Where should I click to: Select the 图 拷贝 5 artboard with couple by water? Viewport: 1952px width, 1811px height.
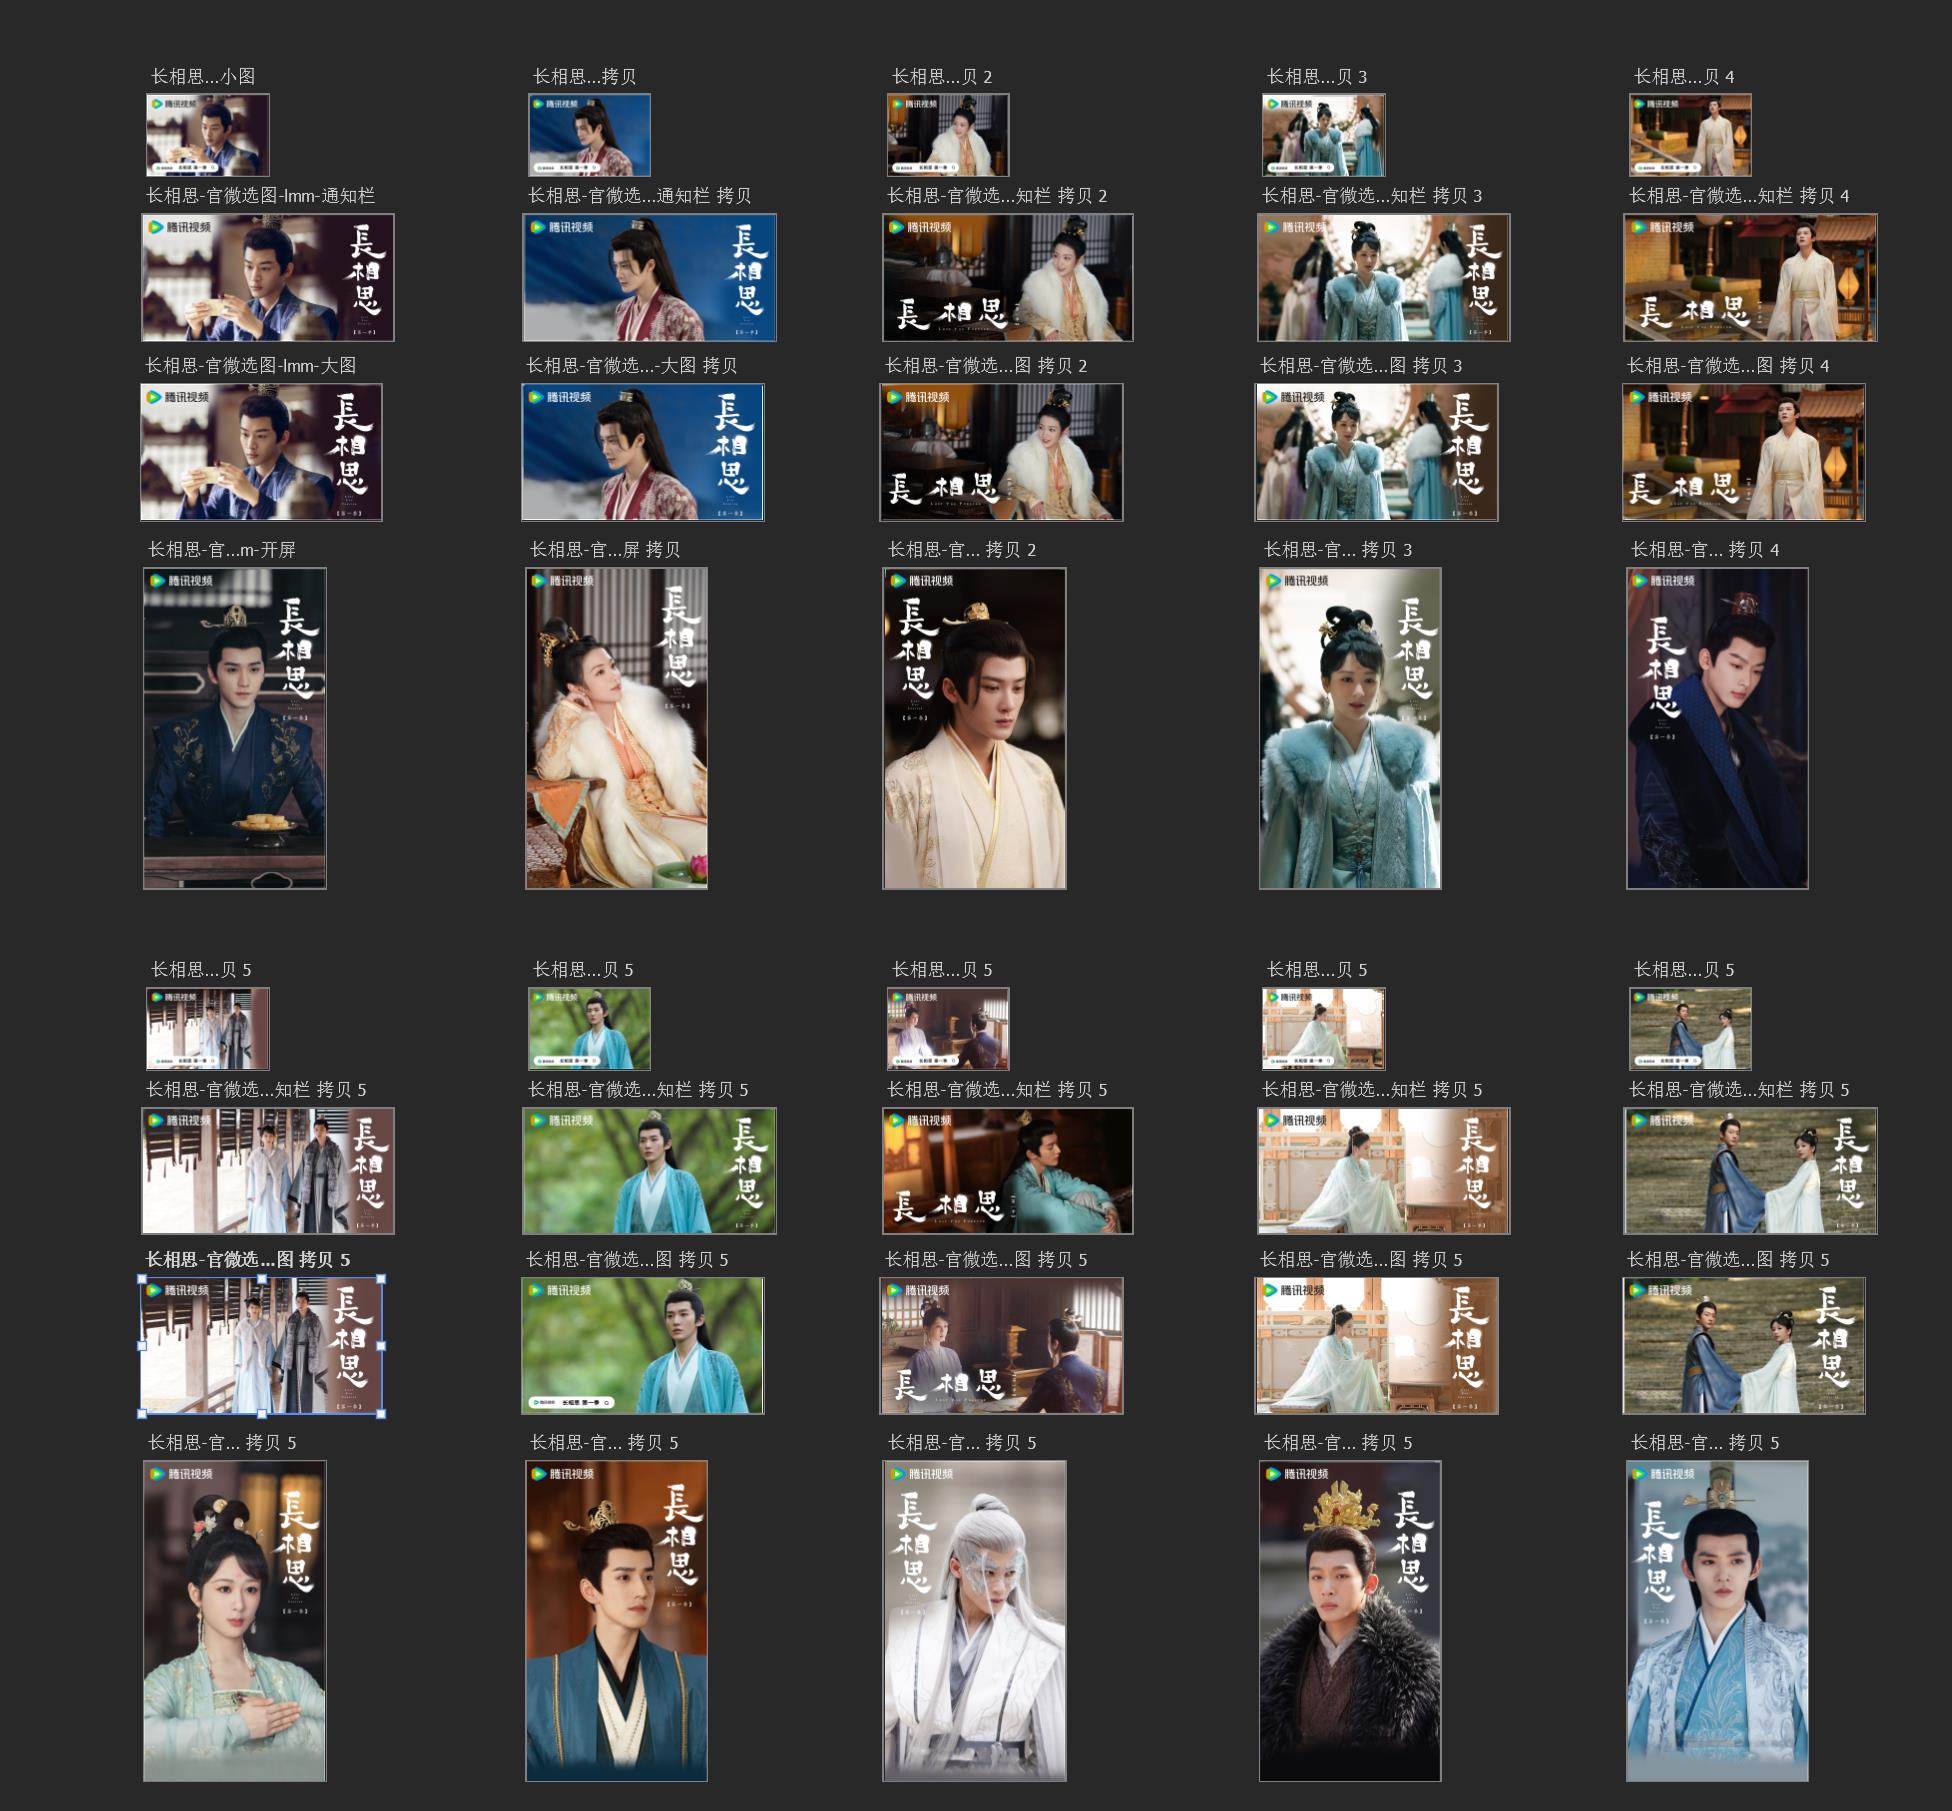pos(1743,1346)
